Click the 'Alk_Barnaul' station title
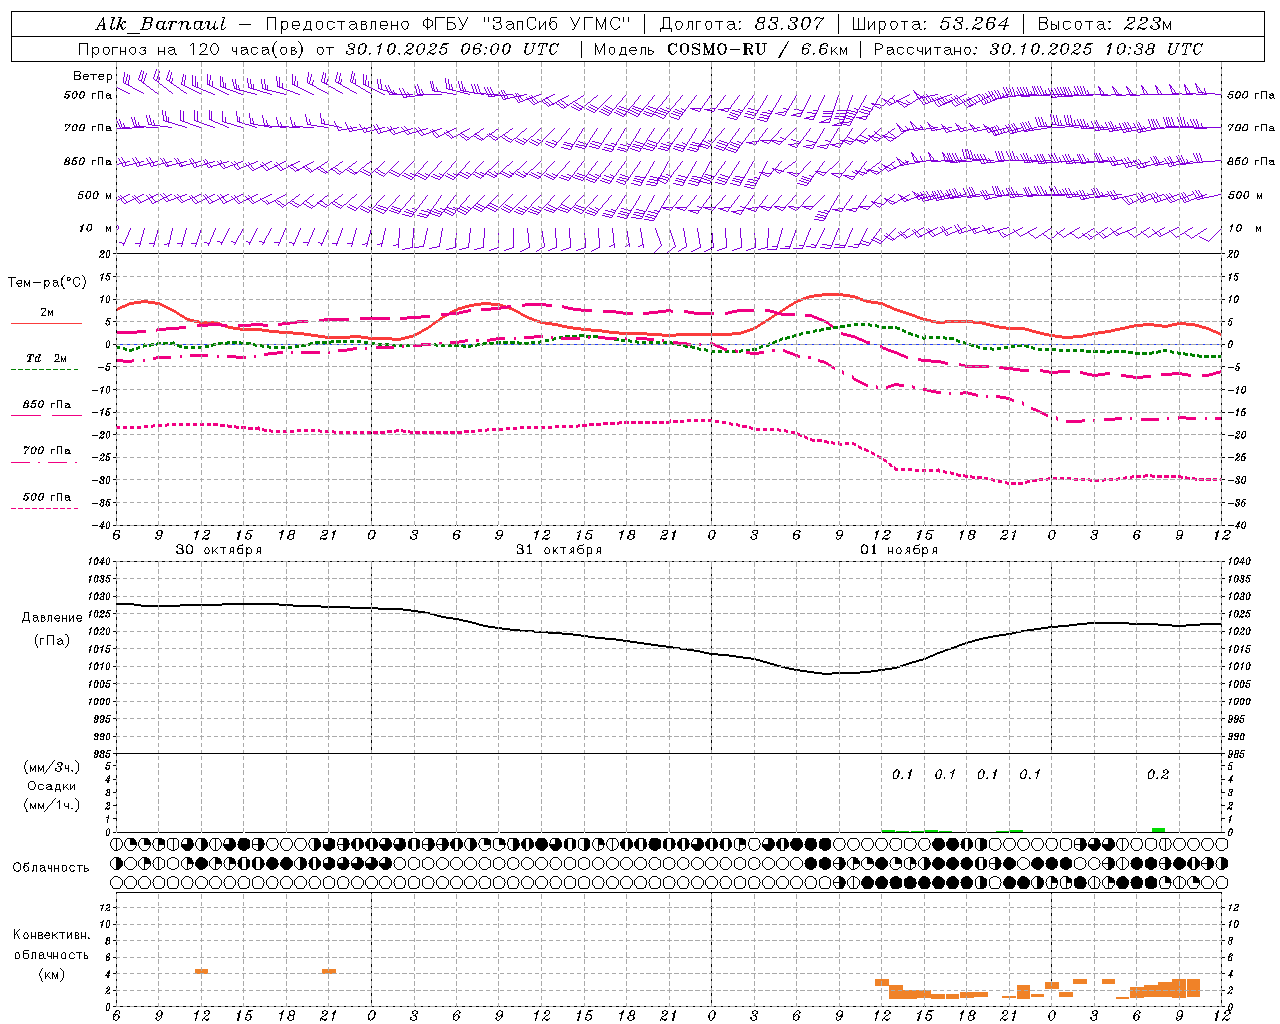The height and width of the screenshot is (1024, 1280). click(161, 24)
